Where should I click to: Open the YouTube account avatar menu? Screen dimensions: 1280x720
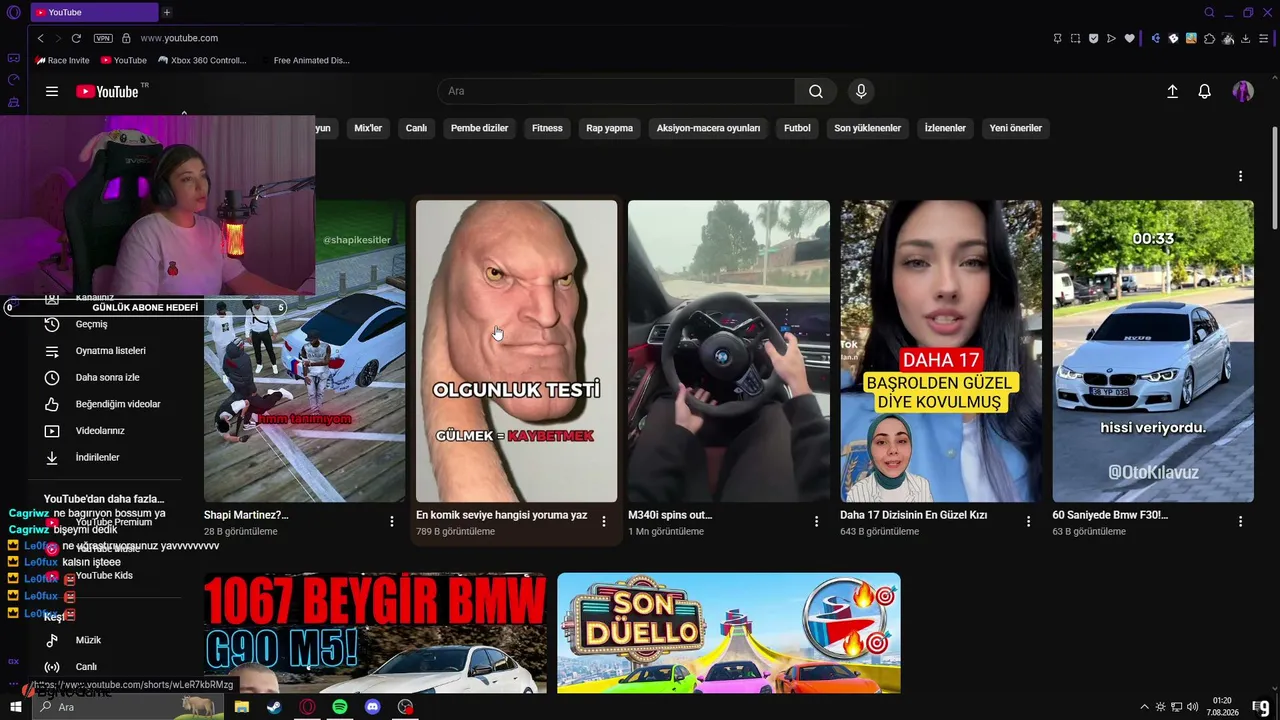tap(1243, 91)
